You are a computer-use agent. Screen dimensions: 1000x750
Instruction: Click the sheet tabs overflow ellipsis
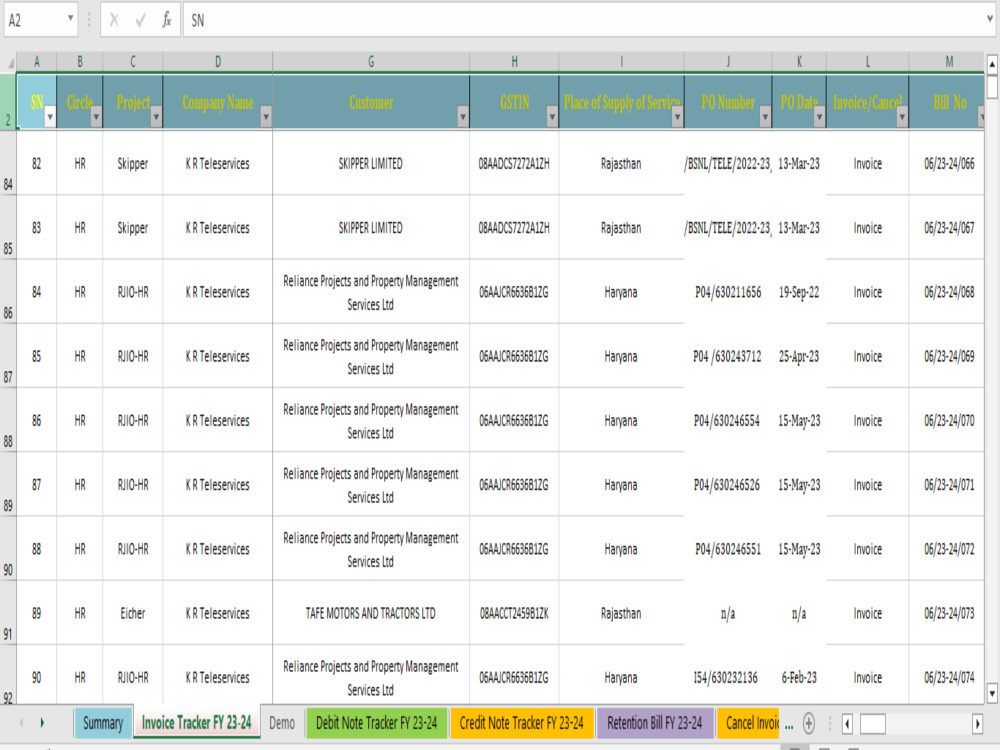pos(789,724)
